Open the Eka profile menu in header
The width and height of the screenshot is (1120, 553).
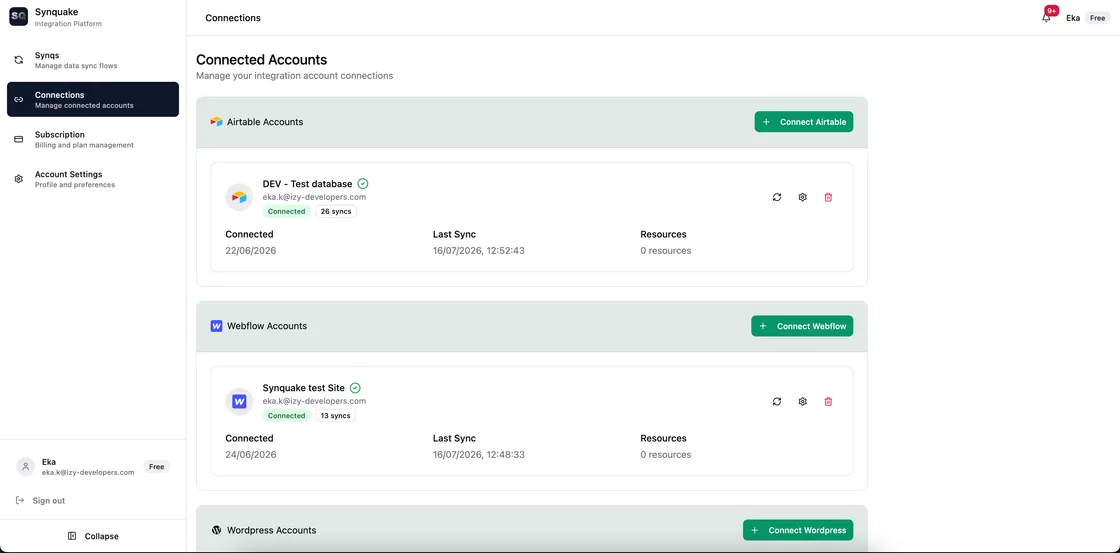pyautogui.click(x=1073, y=18)
